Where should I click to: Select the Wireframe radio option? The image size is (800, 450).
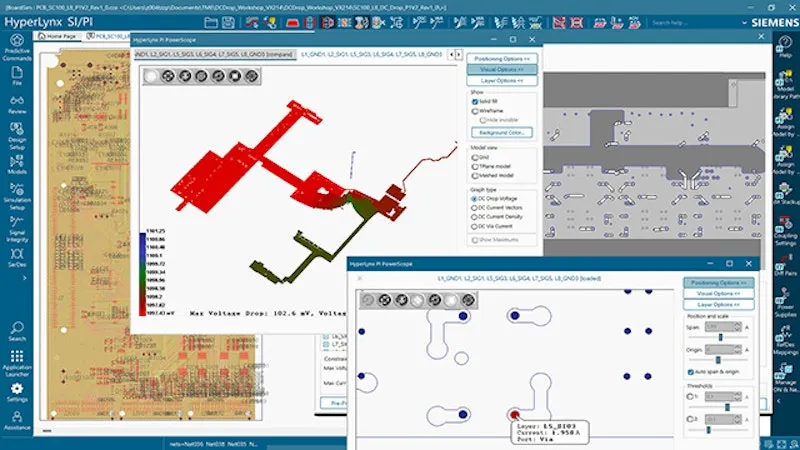[474, 111]
